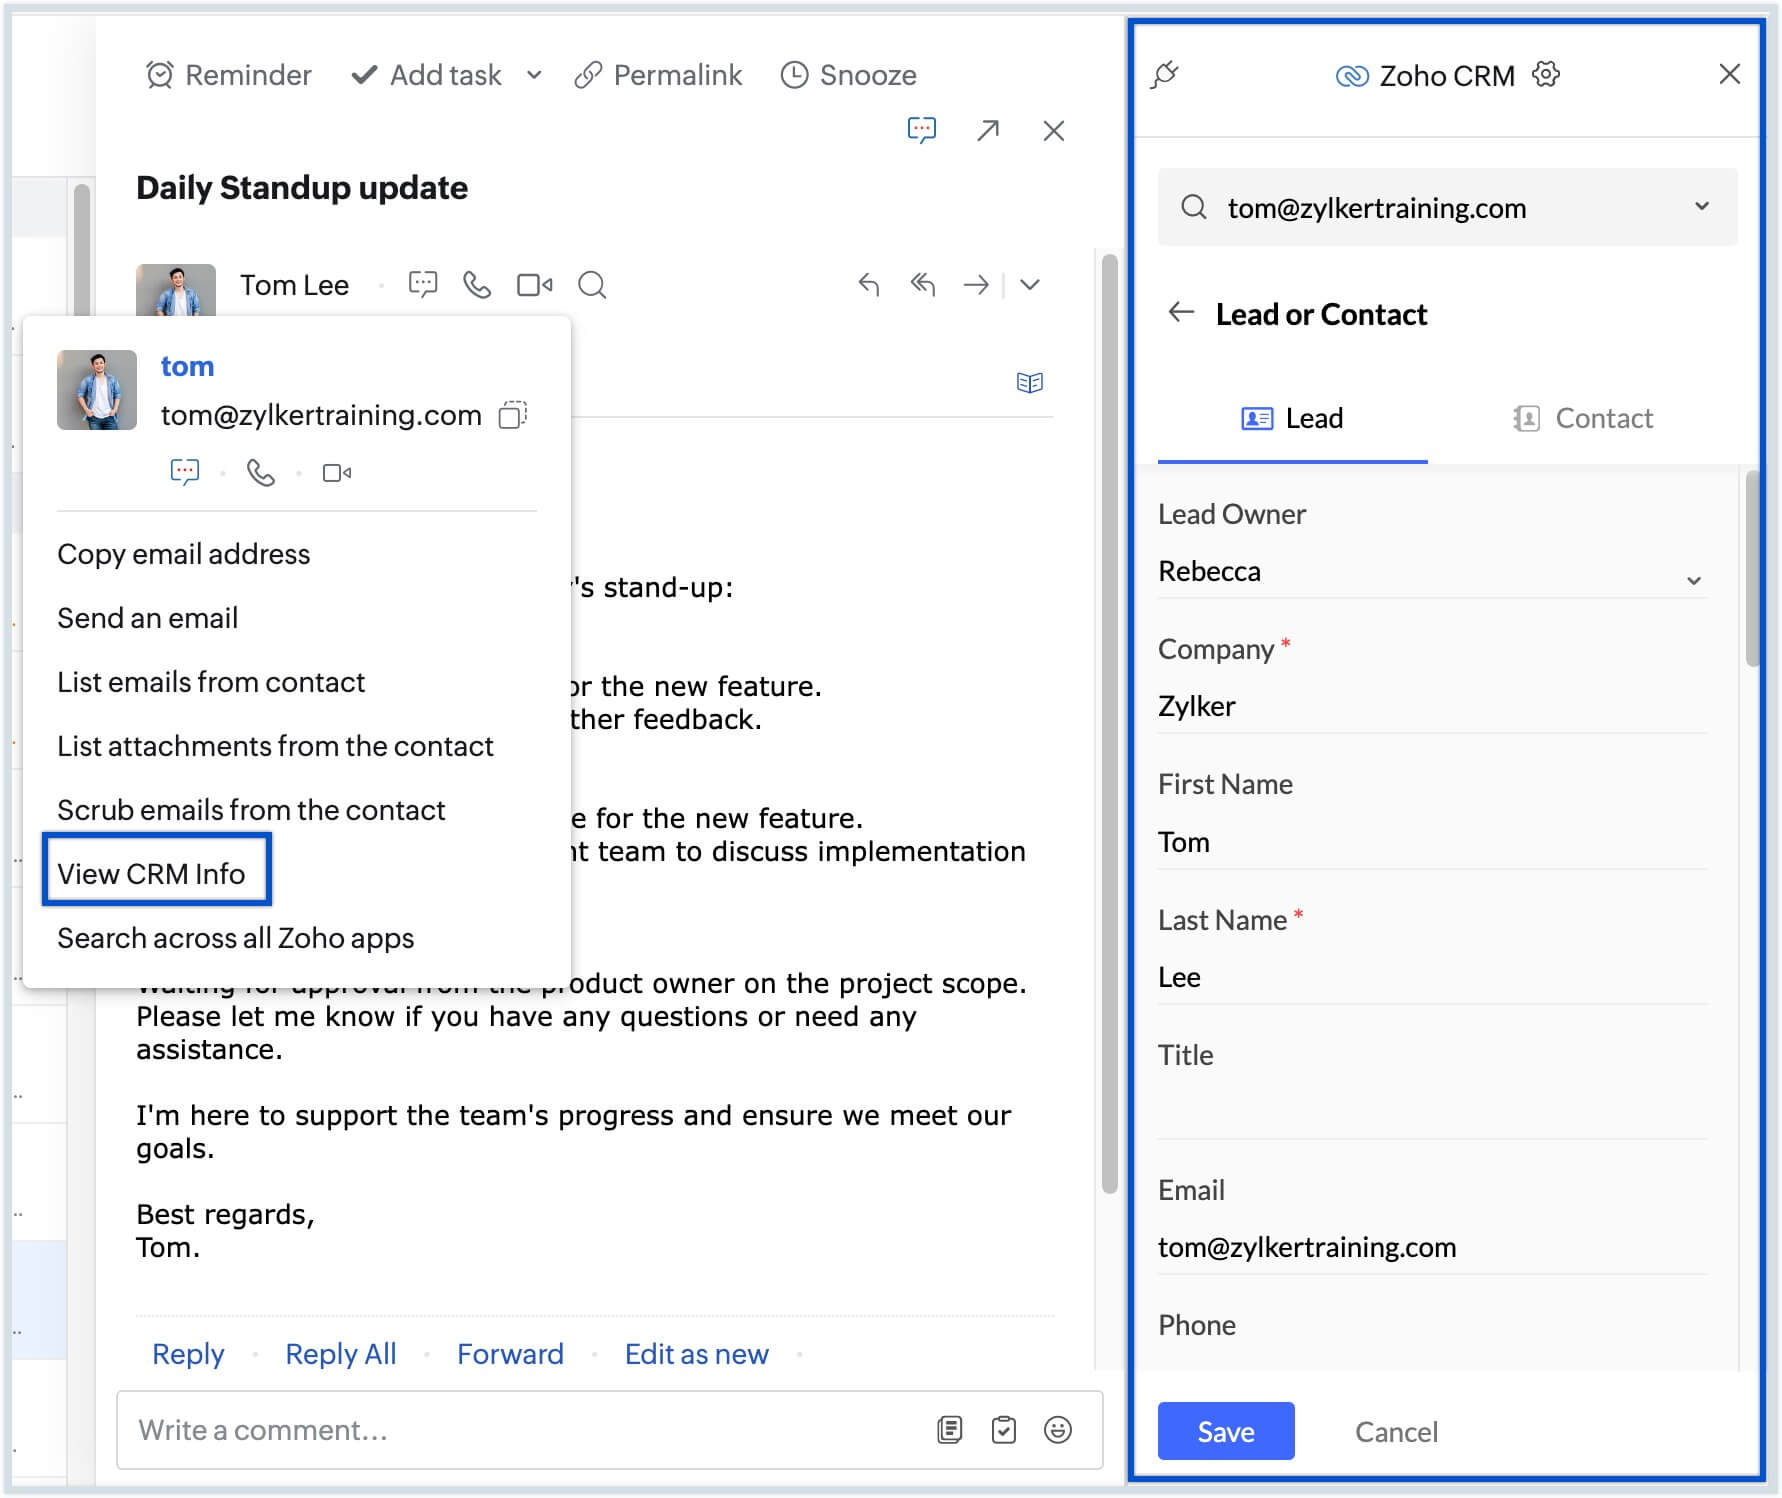Choose List attachments from the contact
This screenshot has height=1498, width=1782.
[275, 746]
